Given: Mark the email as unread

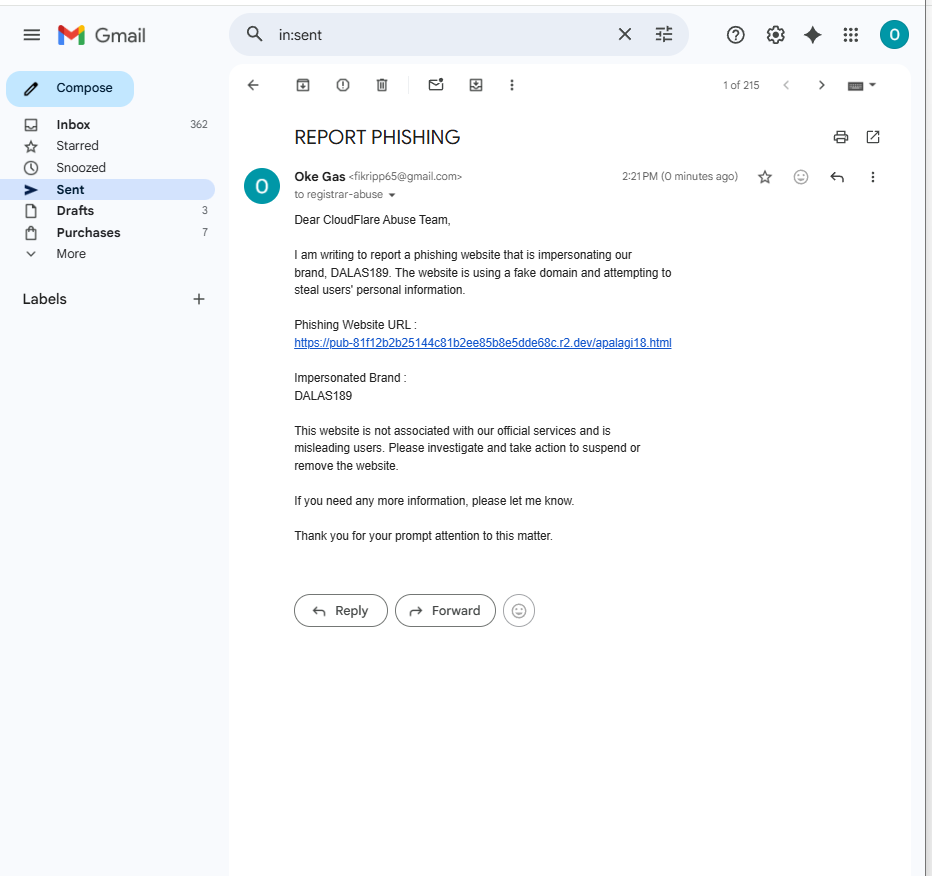Looking at the screenshot, I should pos(436,85).
